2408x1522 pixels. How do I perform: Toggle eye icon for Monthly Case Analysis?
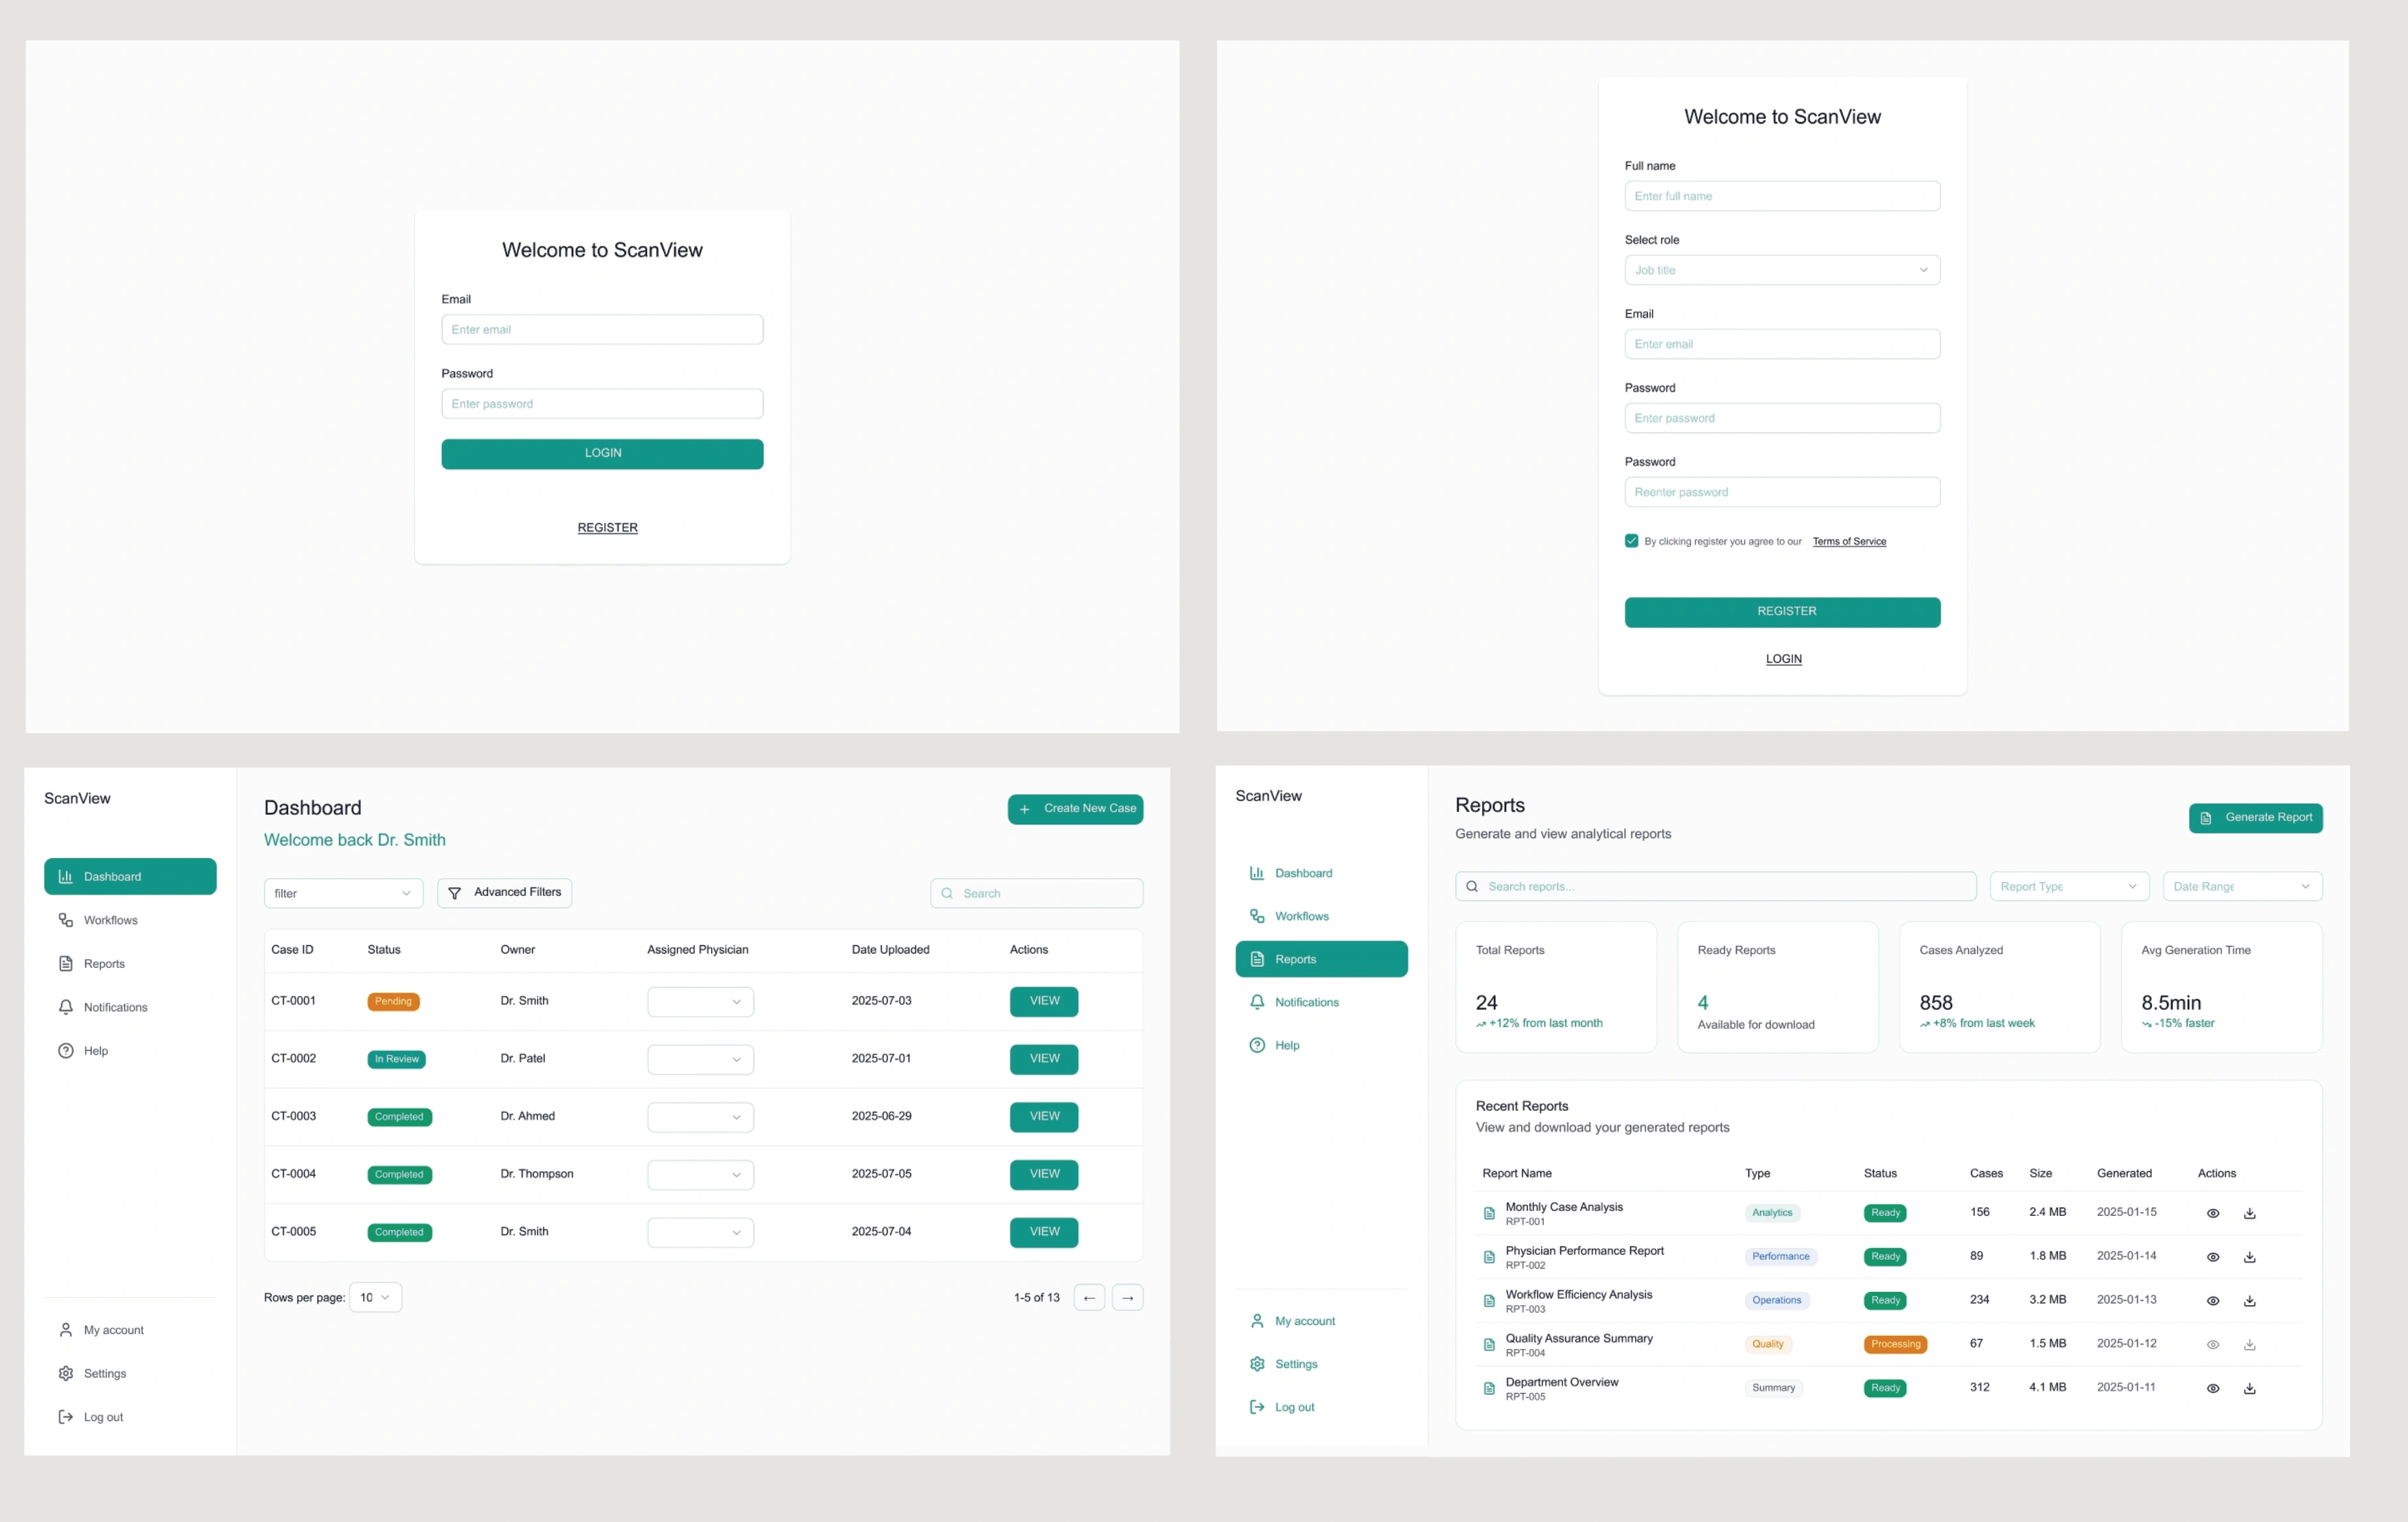[2213, 1213]
